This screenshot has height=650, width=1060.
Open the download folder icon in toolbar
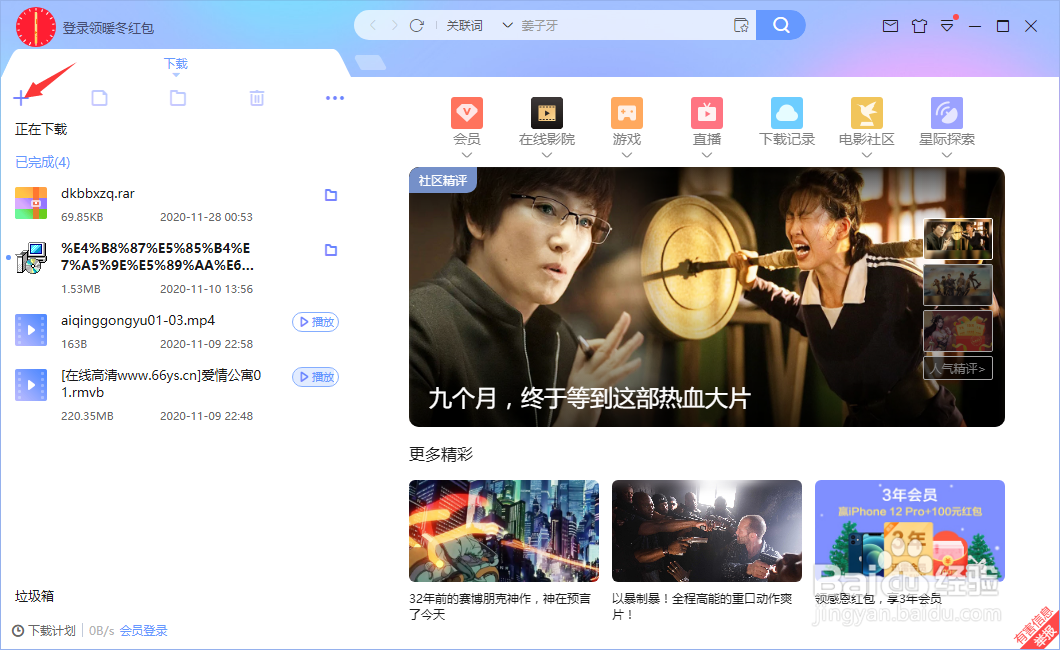(x=178, y=98)
